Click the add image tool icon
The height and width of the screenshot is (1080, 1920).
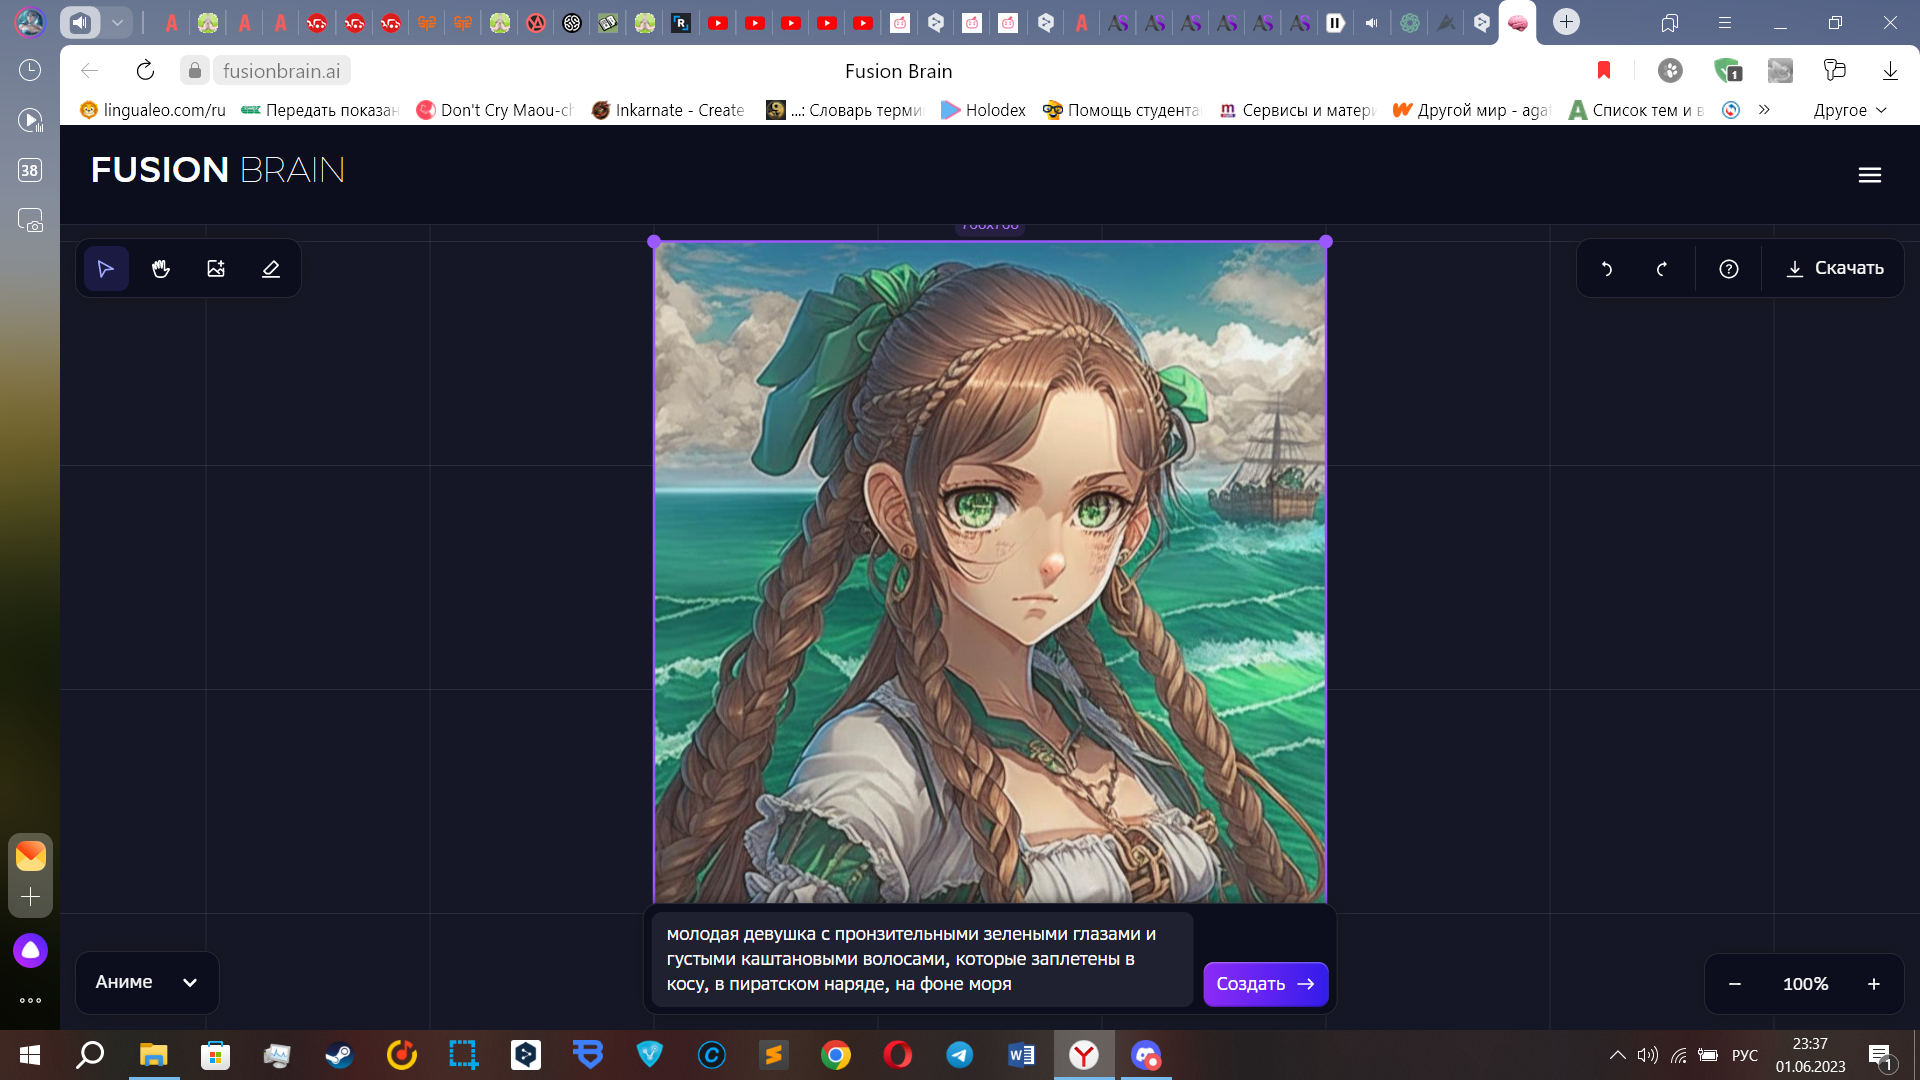pyautogui.click(x=216, y=269)
